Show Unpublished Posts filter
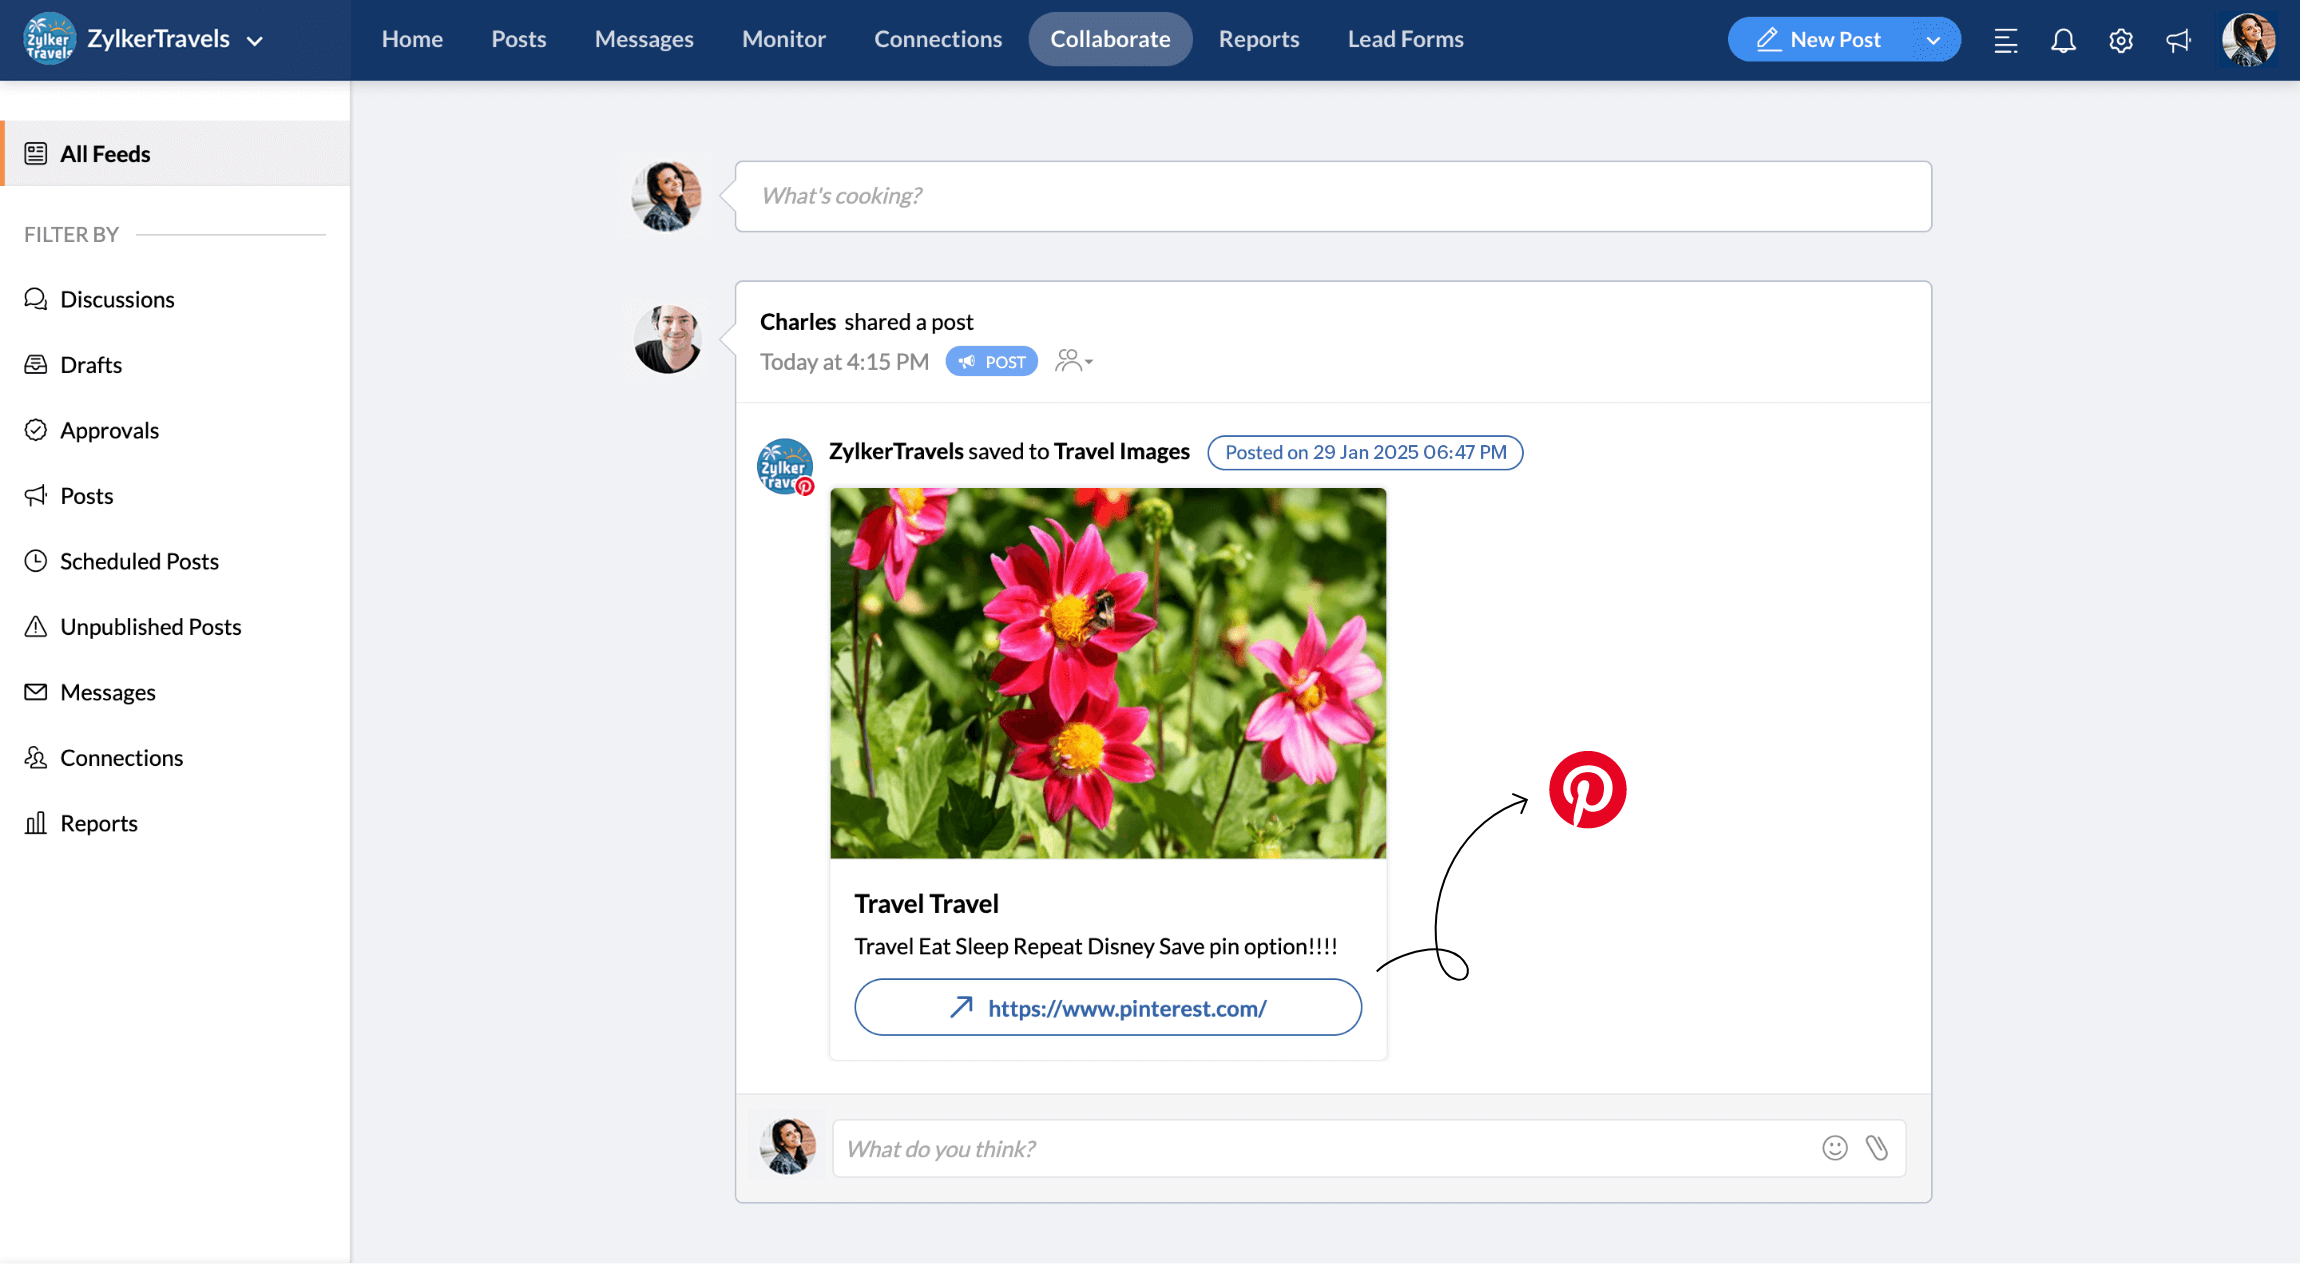 tap(150, 627)
